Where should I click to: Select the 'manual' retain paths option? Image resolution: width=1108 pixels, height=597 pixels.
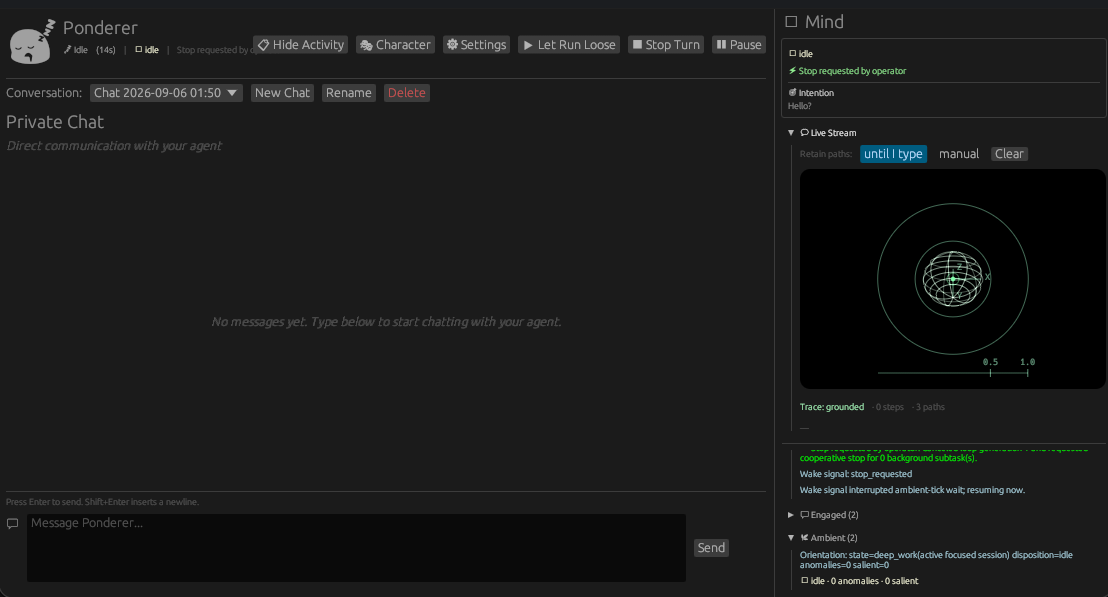point(958,154)
